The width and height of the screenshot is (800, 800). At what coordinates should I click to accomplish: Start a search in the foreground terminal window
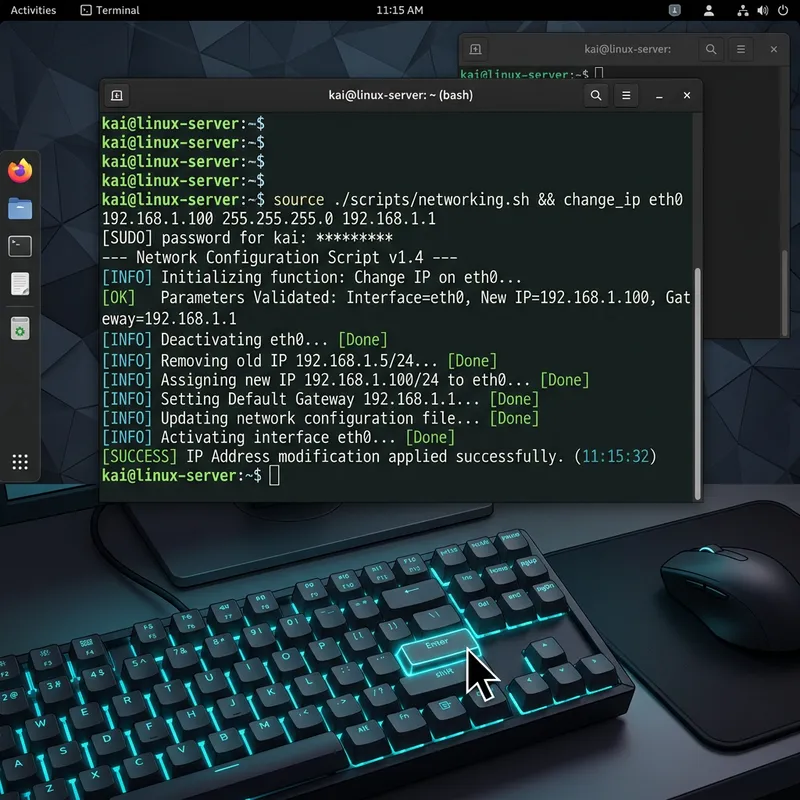point(596,95)
